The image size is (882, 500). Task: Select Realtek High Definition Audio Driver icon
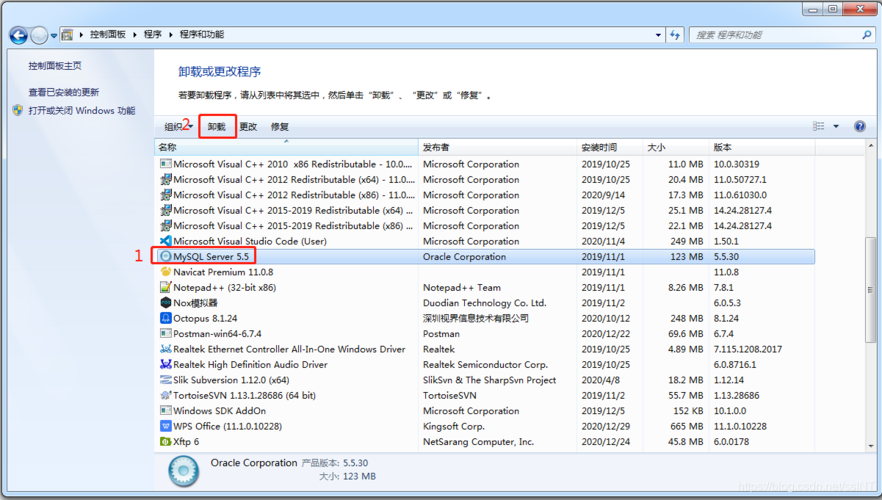pos(165,364)
